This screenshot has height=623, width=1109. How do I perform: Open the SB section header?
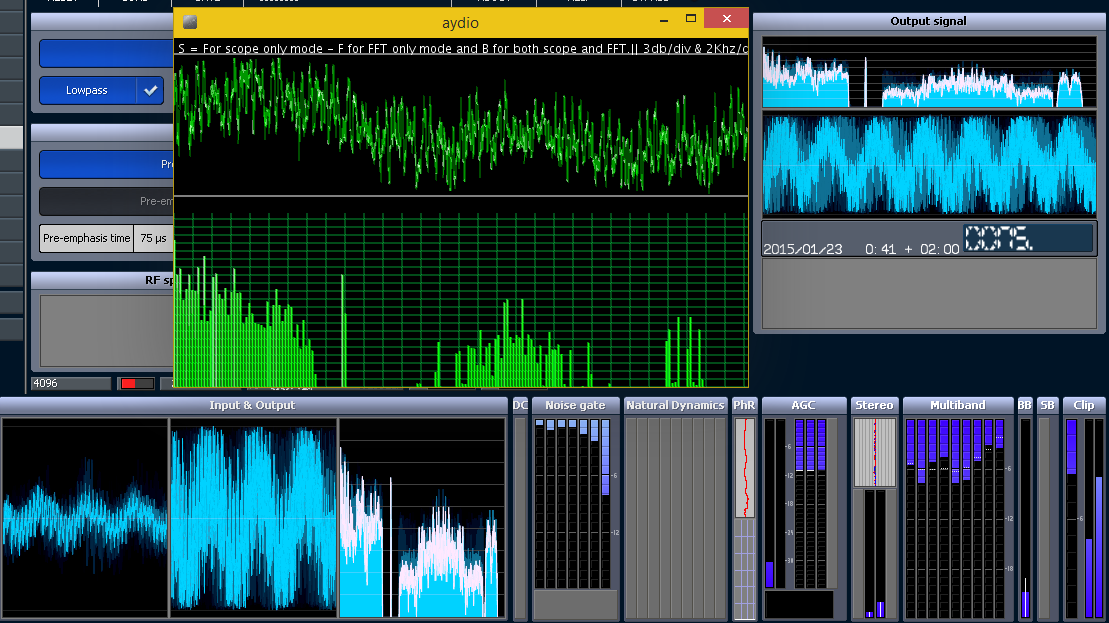[x=1047, y=405]
